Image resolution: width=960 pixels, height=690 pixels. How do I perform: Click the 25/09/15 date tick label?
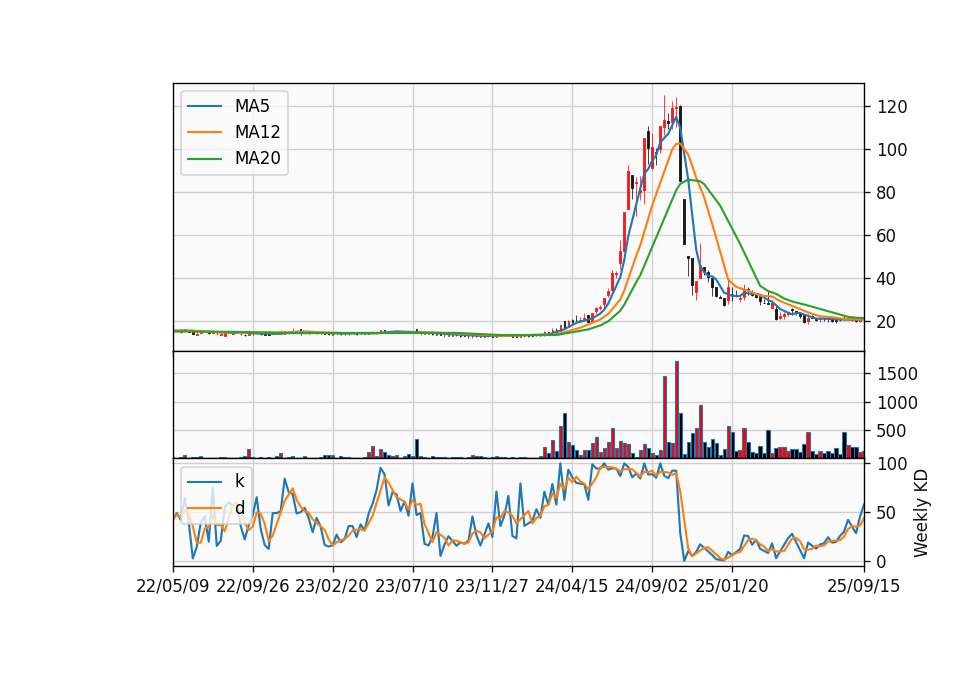[x=864, y=586]
